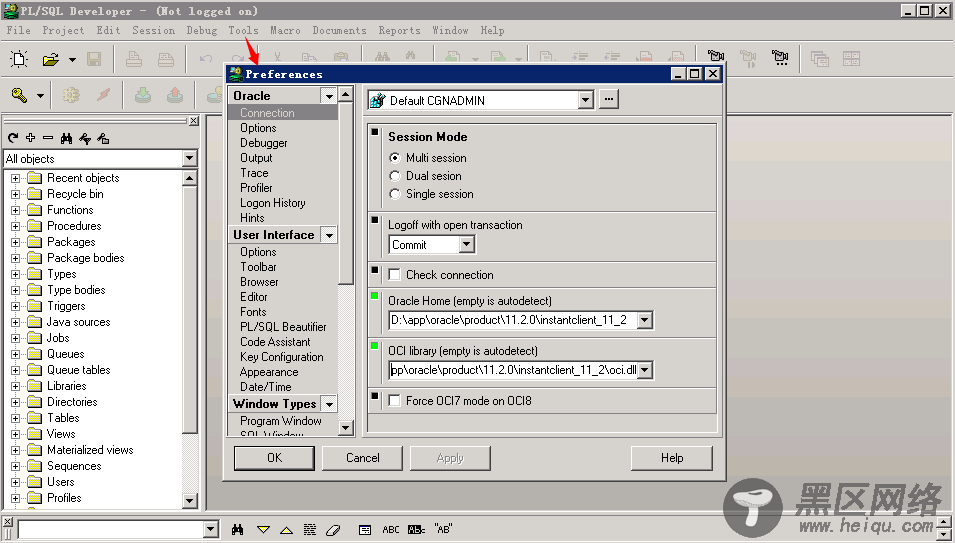Open the Tools menu
955x543 pixels.
pyautogui.click(x=244, y=30)
